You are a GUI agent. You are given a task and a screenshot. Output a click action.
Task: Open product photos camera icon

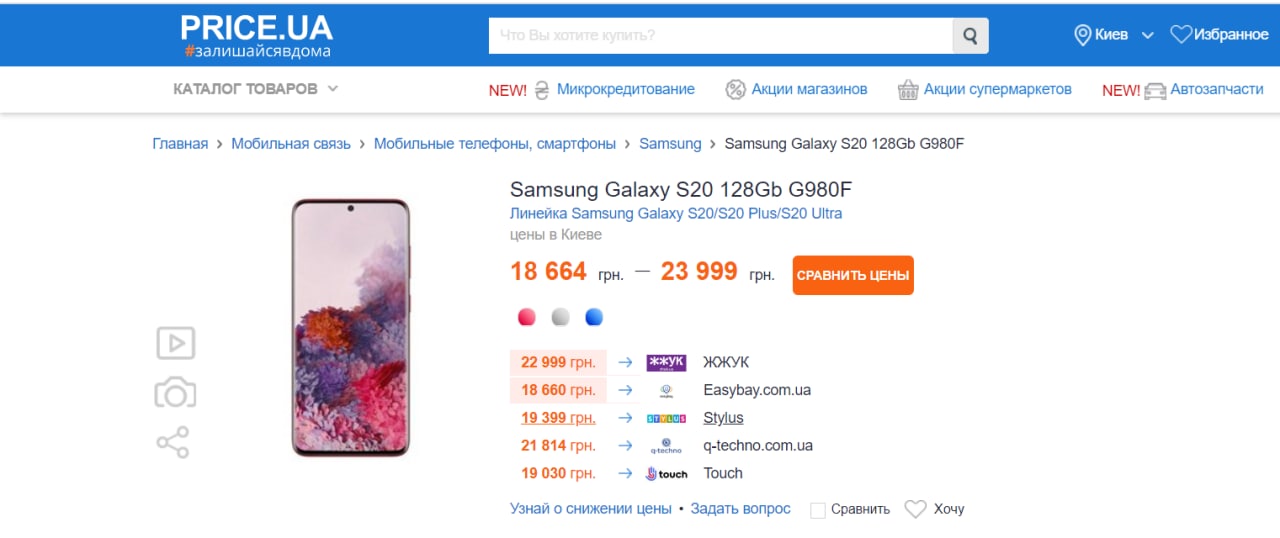tap(175, 394)
